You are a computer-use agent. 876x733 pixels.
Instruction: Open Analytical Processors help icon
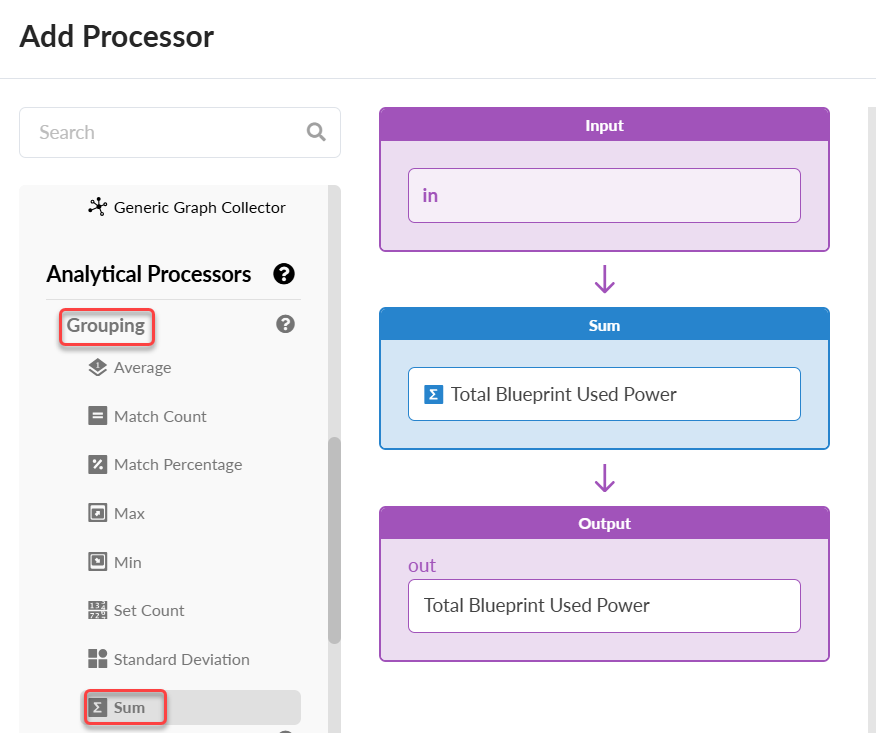[x=284, y=274]
